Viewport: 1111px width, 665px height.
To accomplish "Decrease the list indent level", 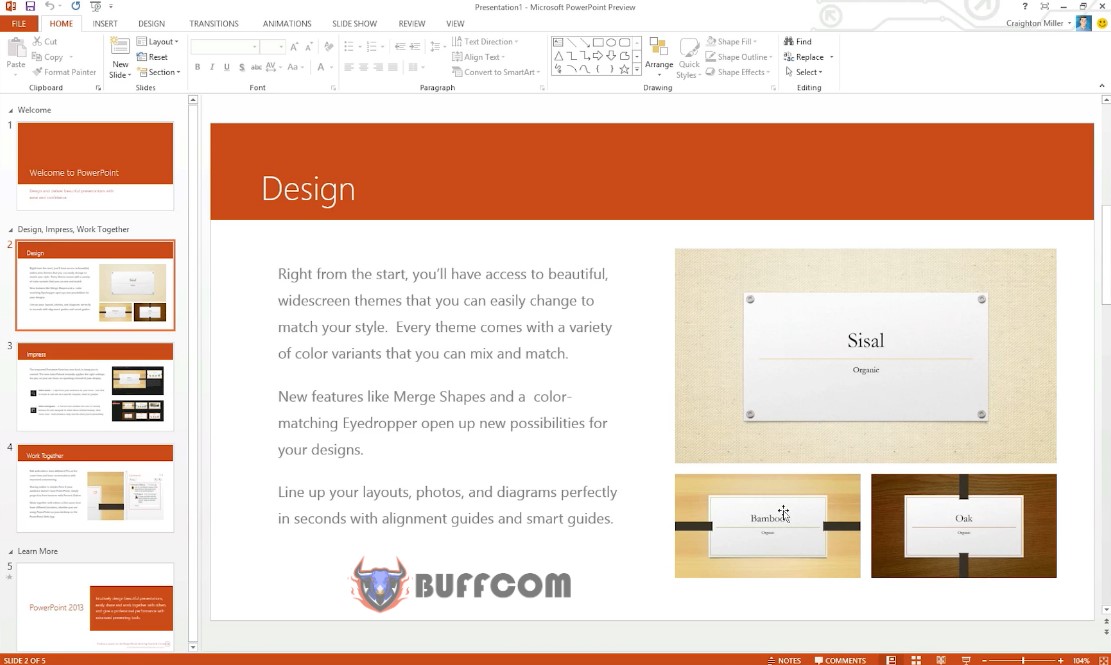I will click(400, 47).
